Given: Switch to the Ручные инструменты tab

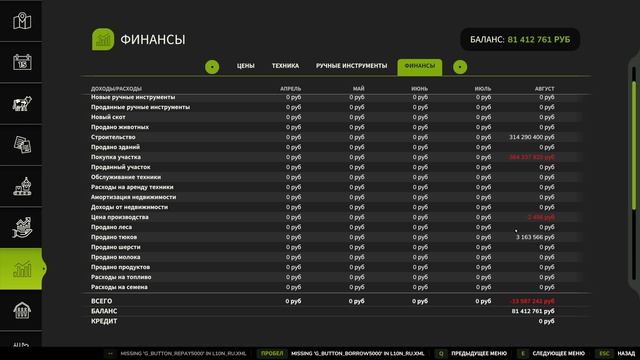Looking at the screenshot, I should [351, 66].
